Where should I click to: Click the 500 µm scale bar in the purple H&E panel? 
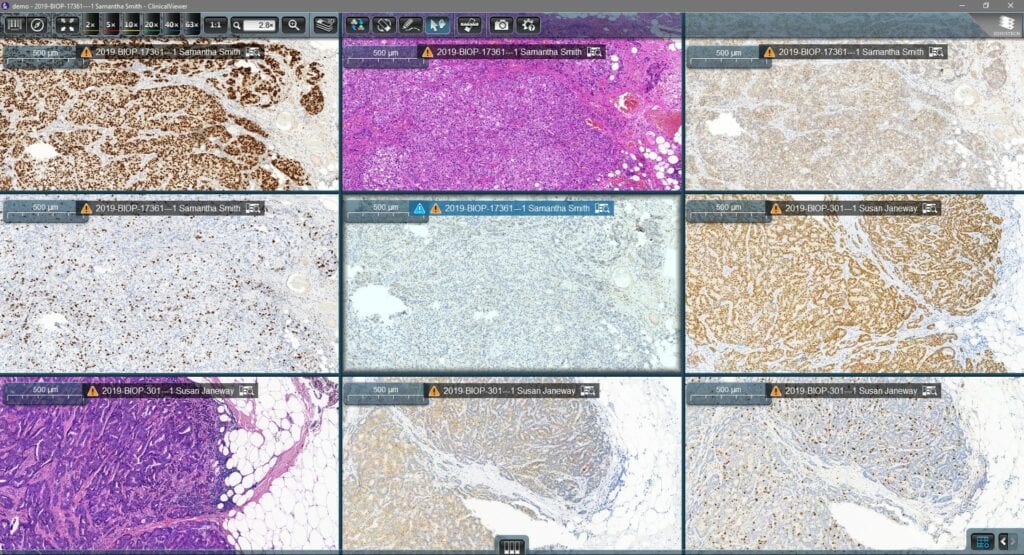[45, 394]
